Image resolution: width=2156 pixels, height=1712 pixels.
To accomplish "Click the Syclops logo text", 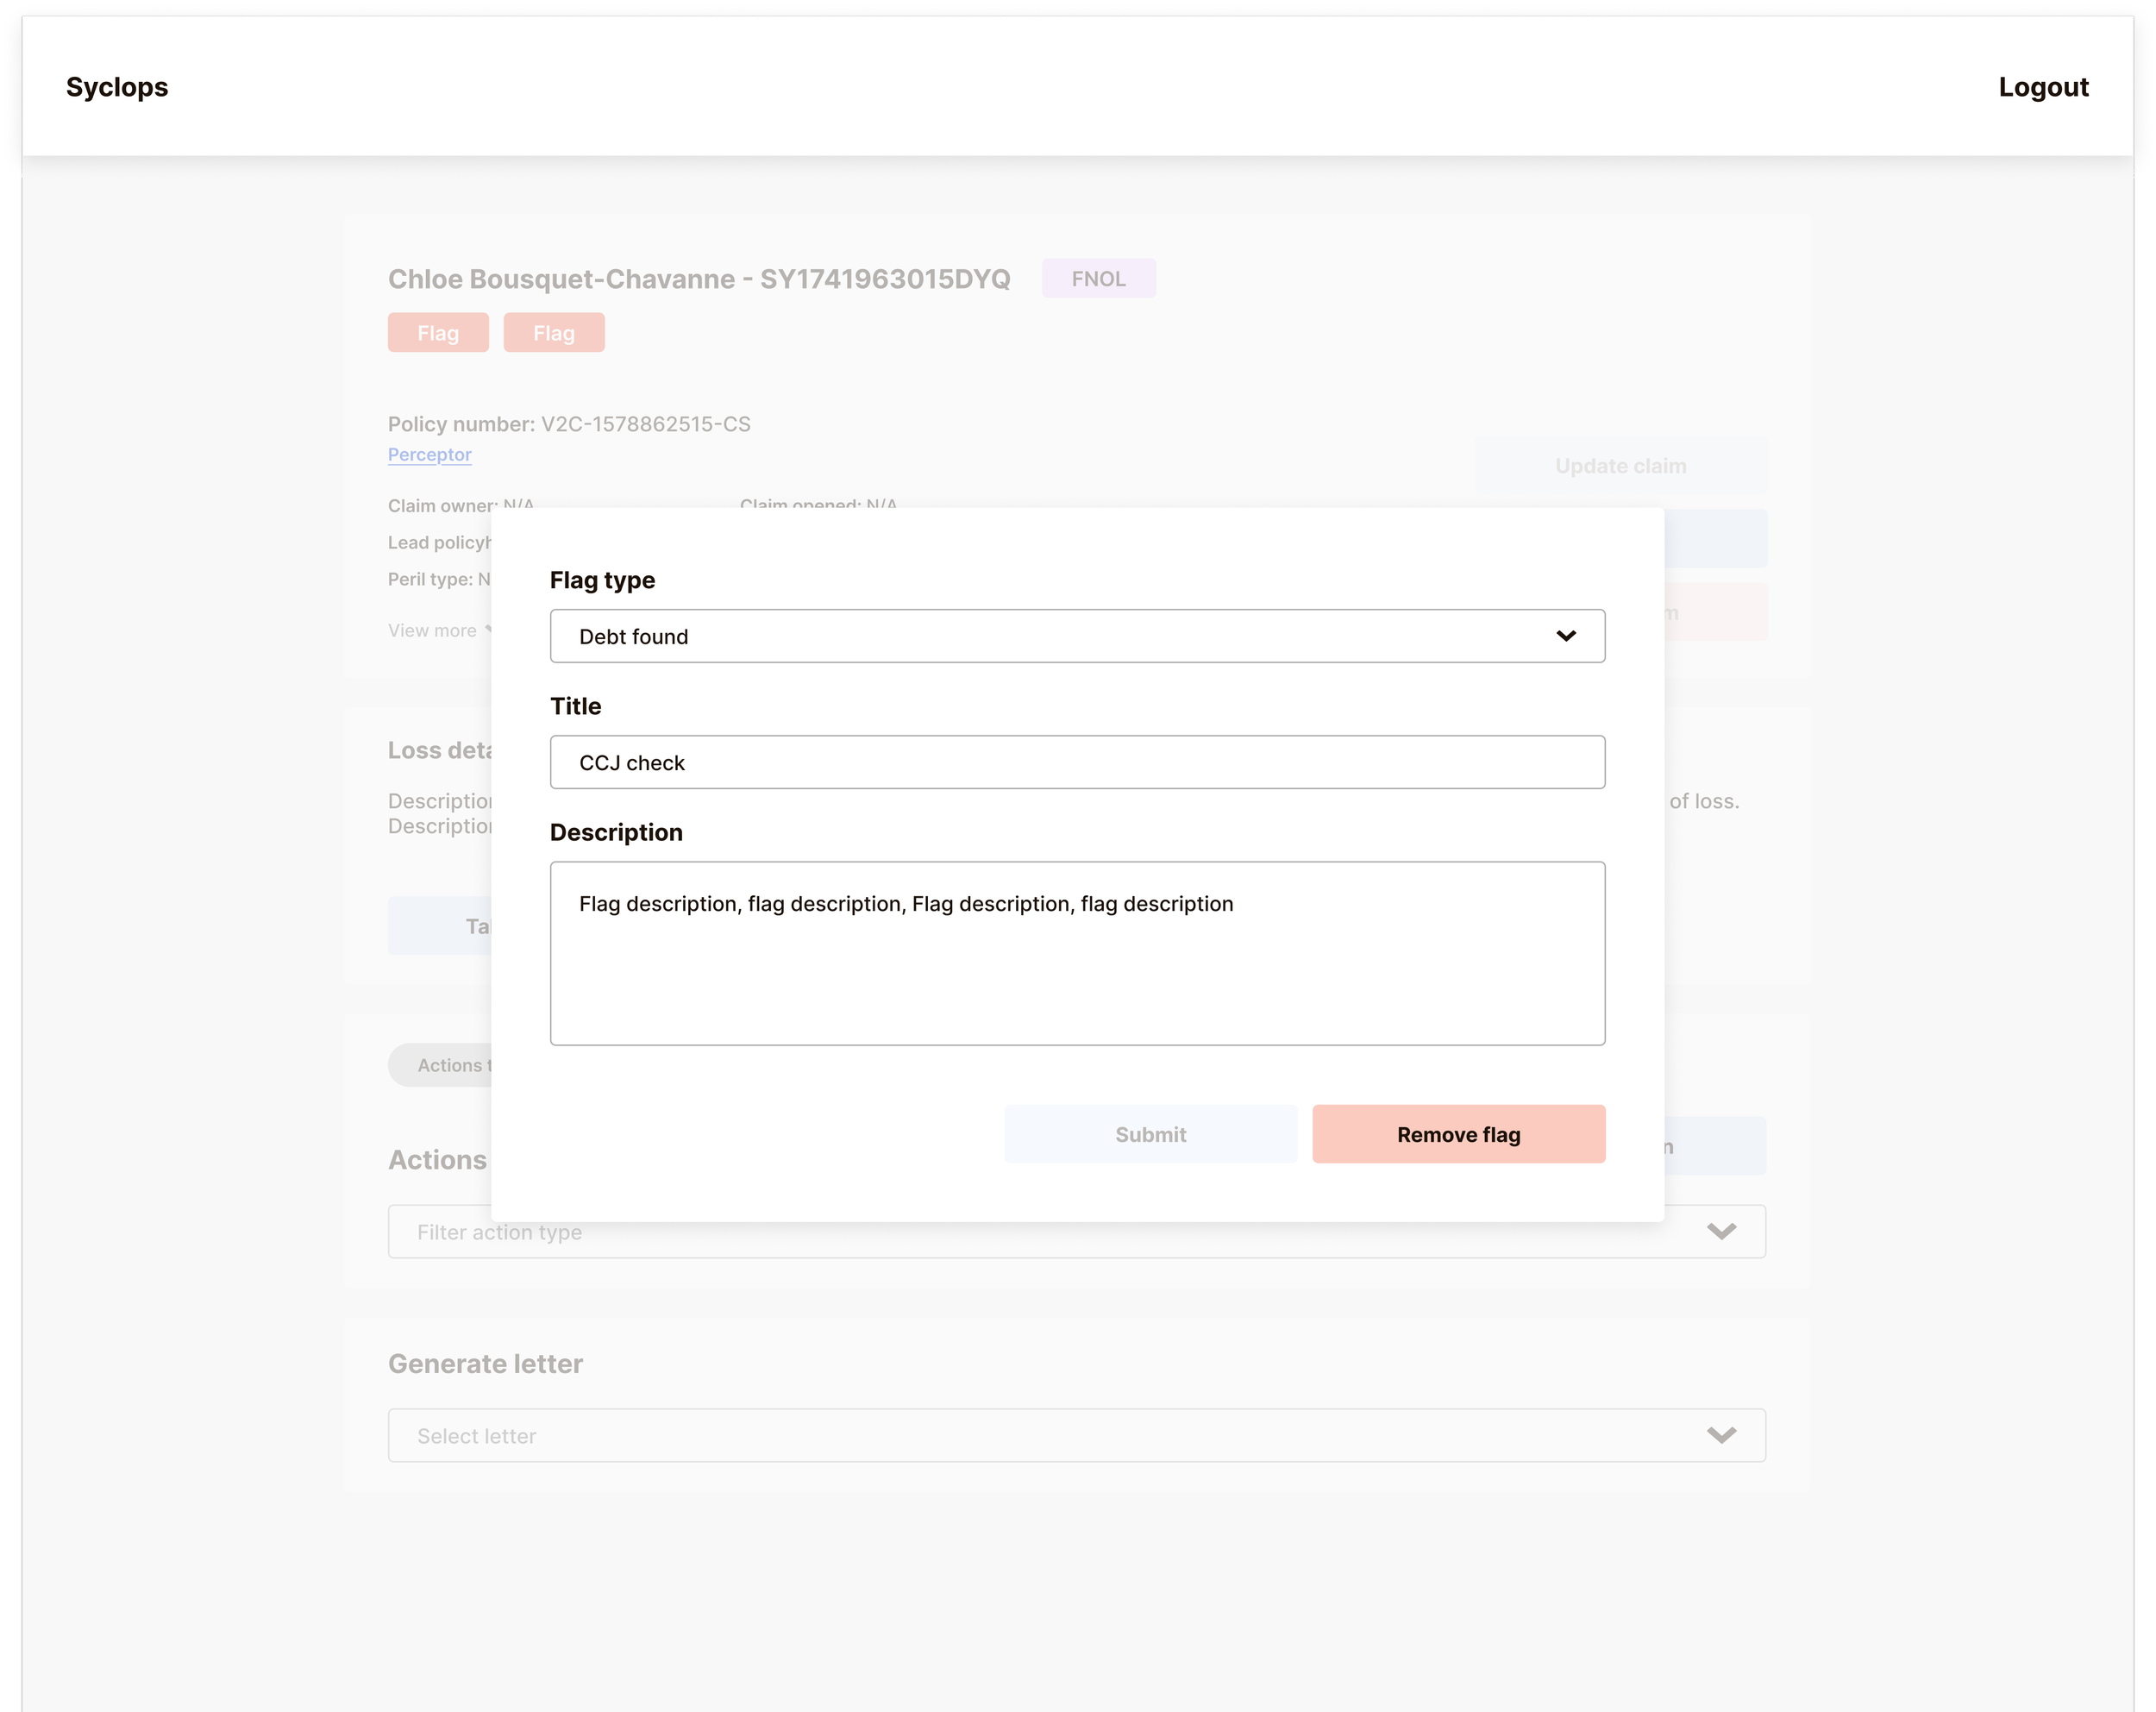I will pos(117,87).
